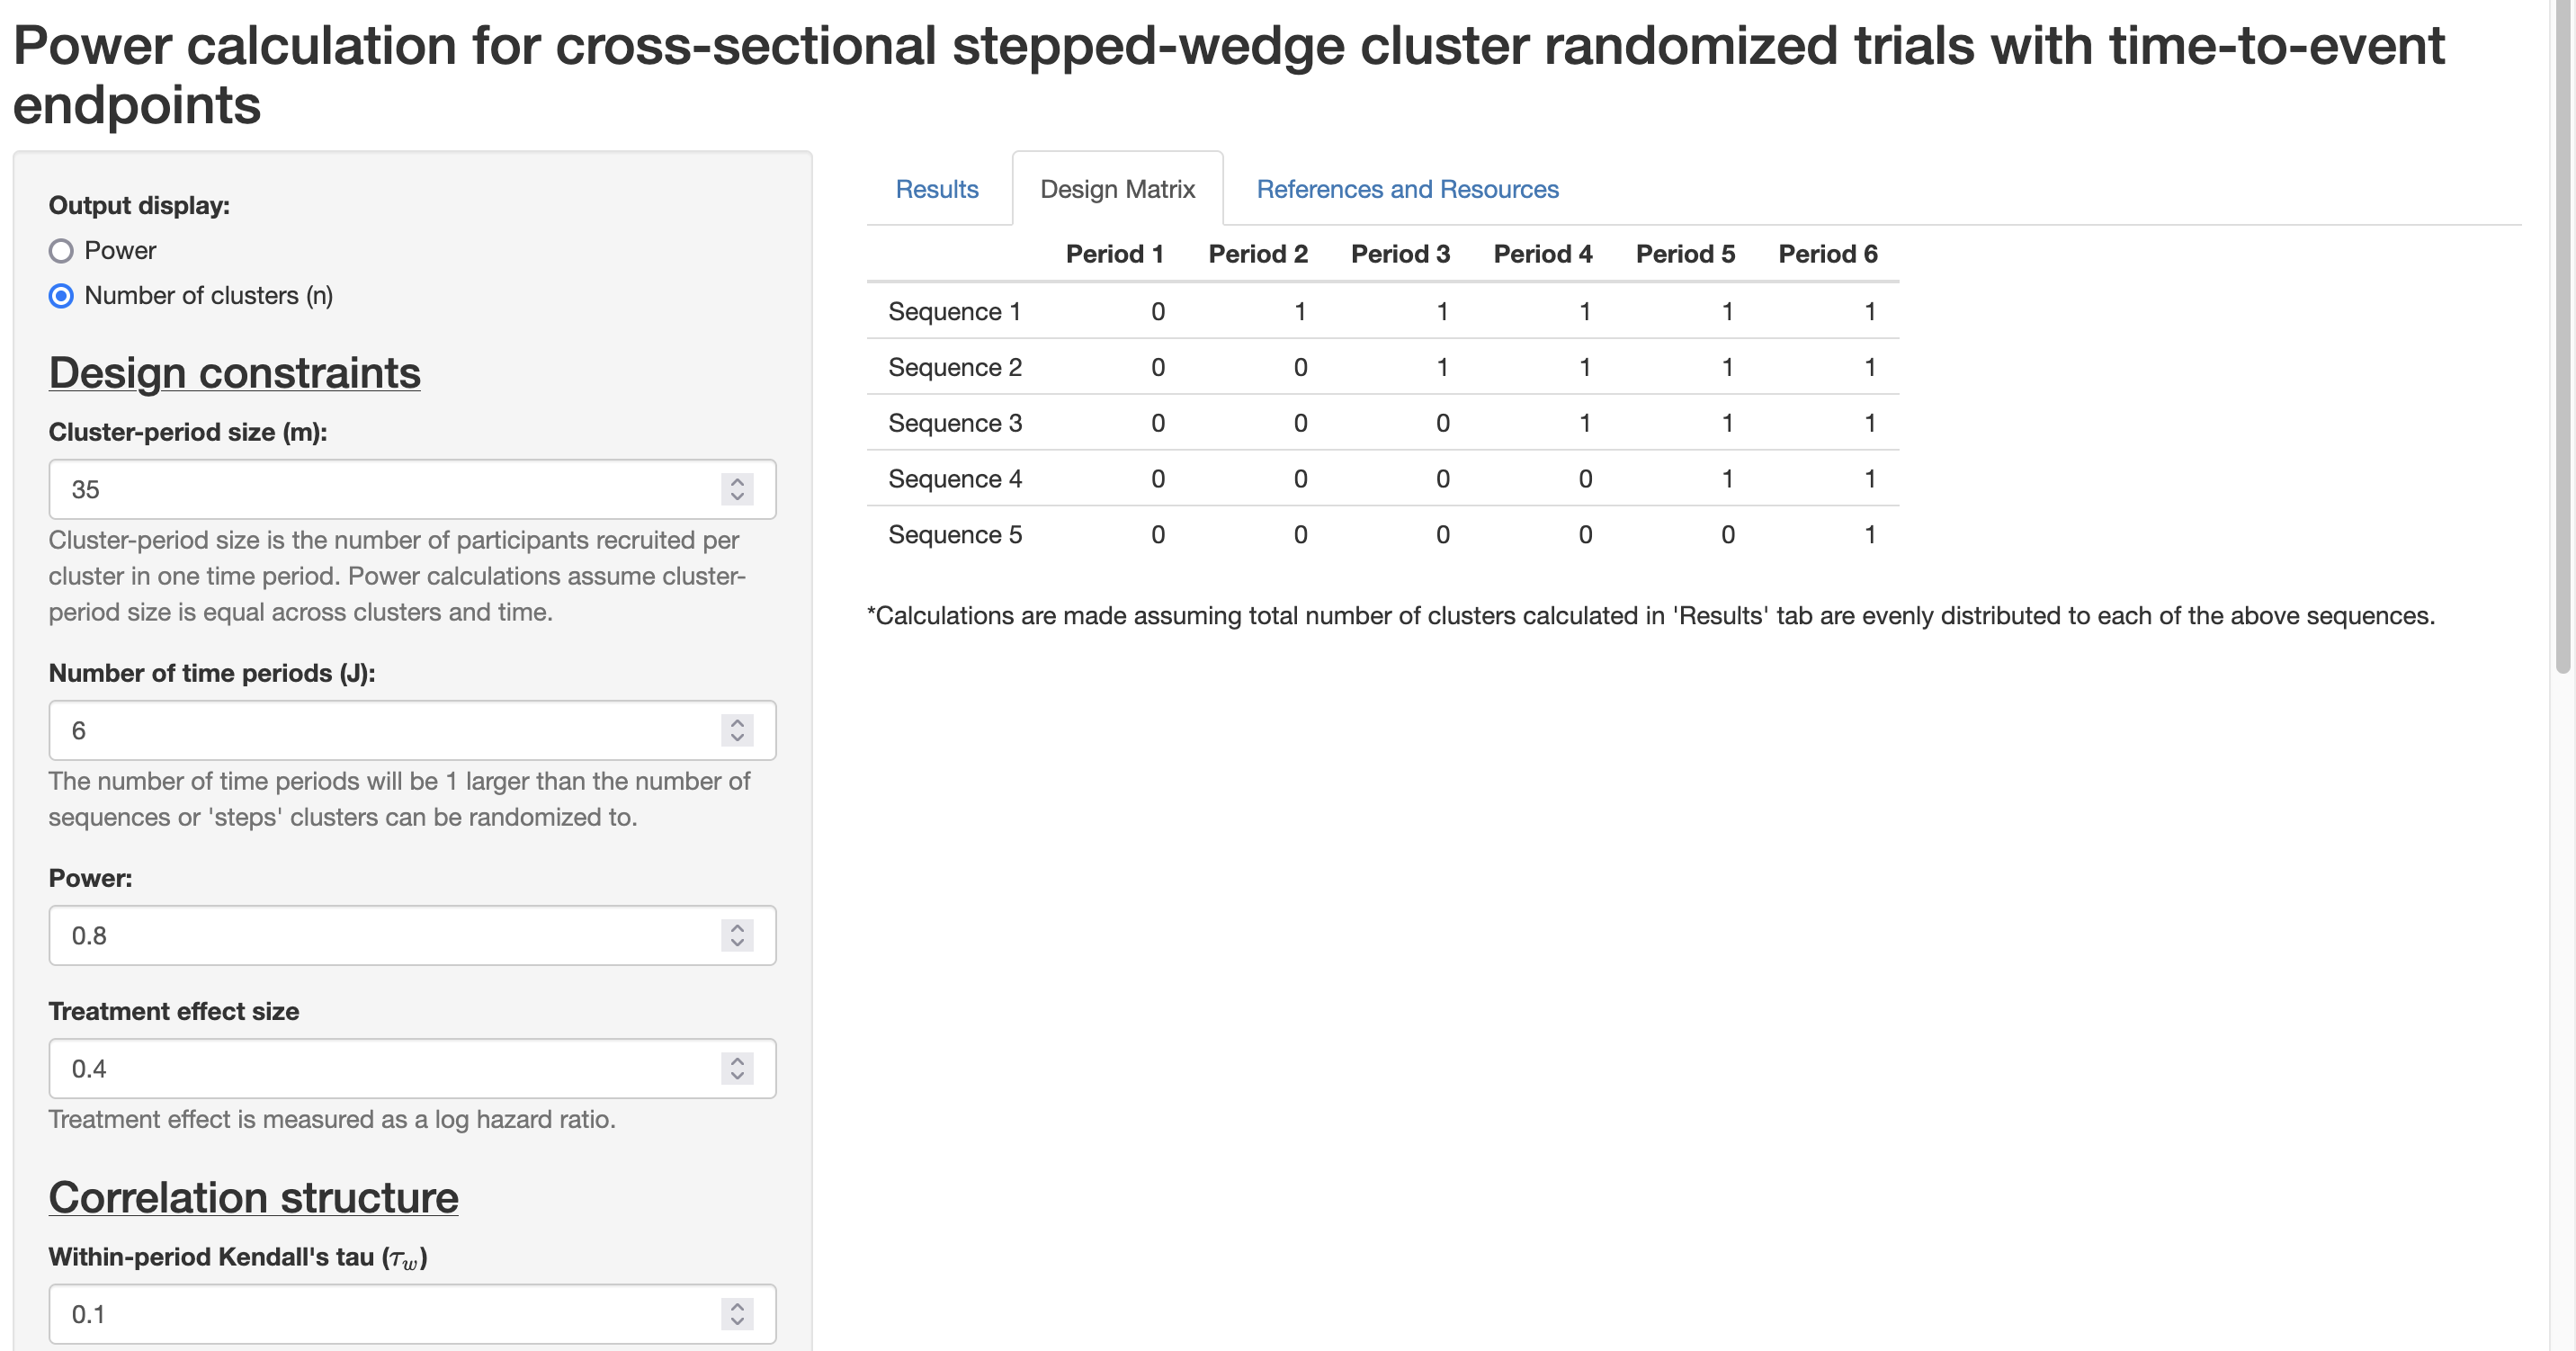This screenshot has width=2576, height=1351.
Task: Open the Results tab
Action: 936,189
